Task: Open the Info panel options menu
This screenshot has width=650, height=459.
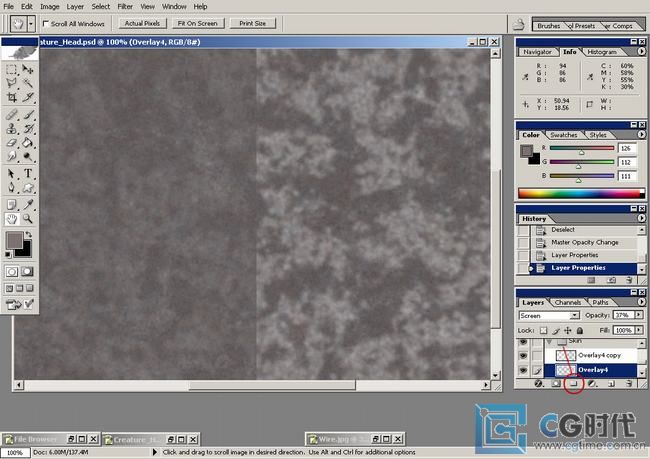Action: coord(641,51)
